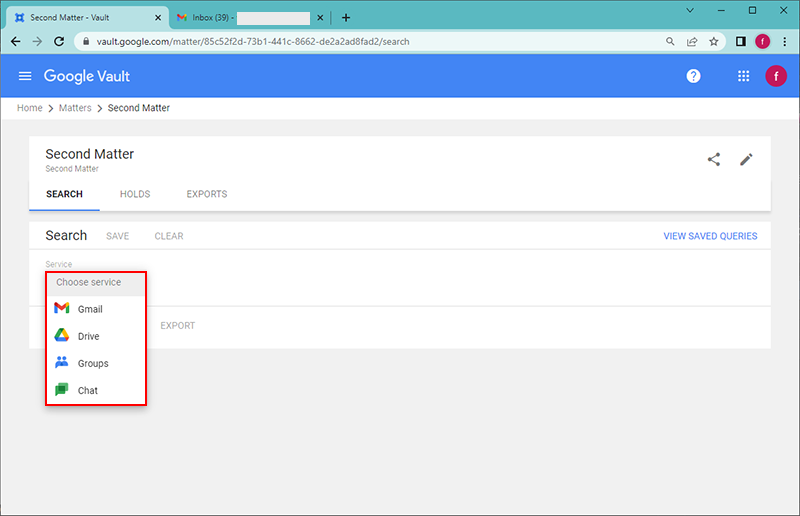The width and height of the screenshot is (800, 516).
Task: Click the zoom magnifier in address bar
Action: click(670, 41)
